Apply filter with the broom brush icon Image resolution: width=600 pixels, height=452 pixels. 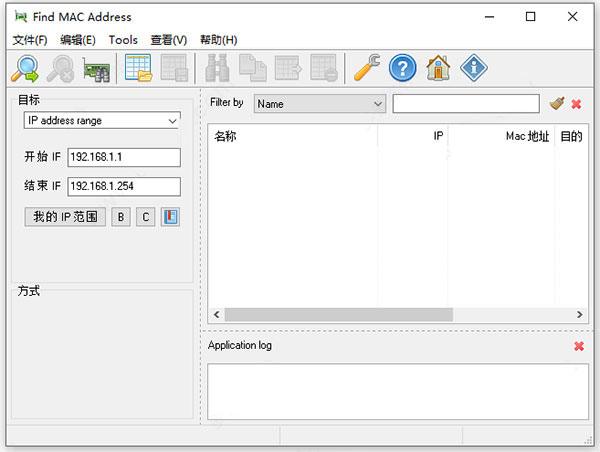557,103
